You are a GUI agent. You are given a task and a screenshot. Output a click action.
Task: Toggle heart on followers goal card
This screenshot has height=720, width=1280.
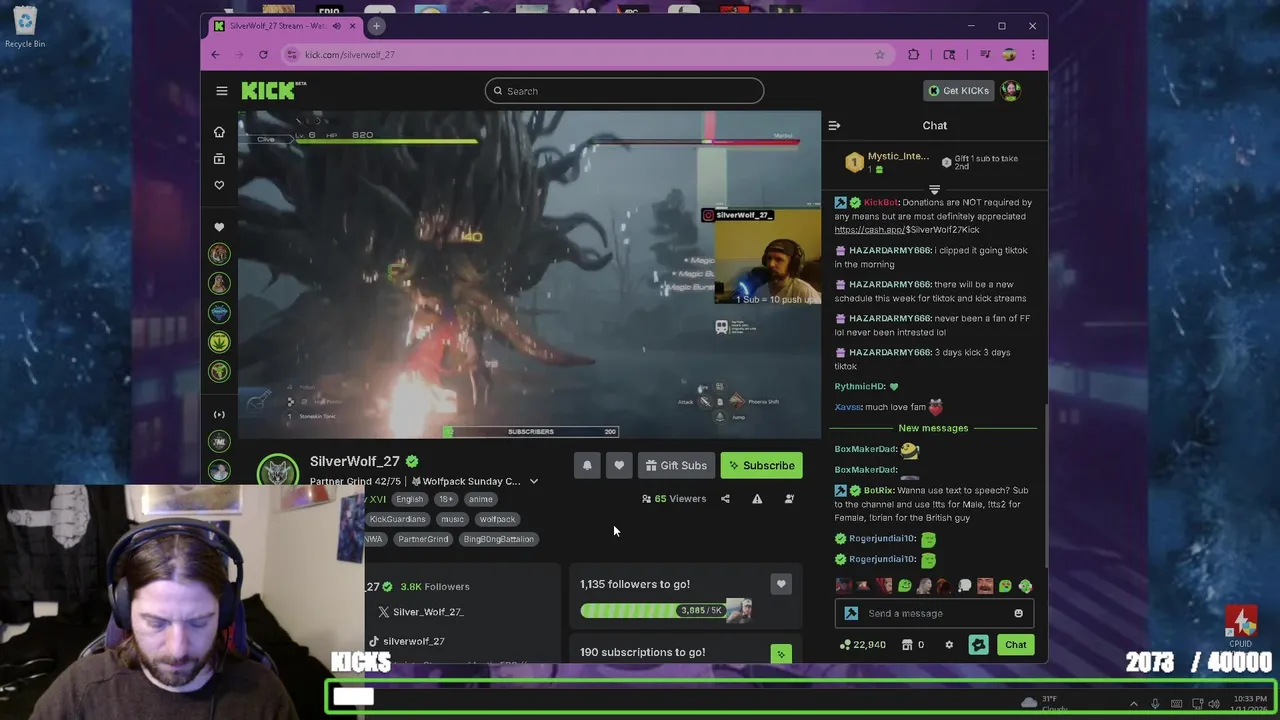(x=781, y=584)
